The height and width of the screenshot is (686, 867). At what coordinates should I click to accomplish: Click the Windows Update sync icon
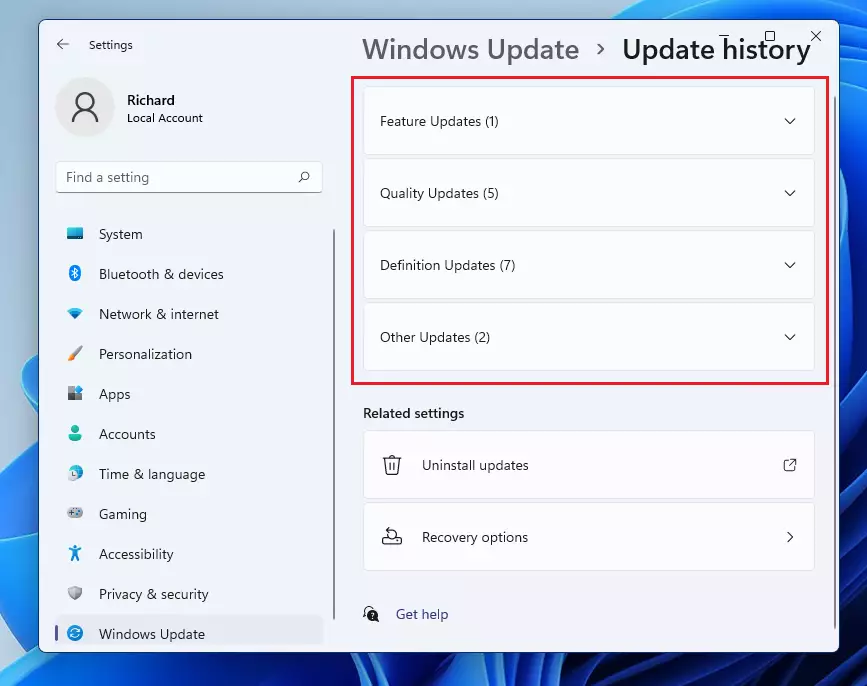(x=75, y=633)
